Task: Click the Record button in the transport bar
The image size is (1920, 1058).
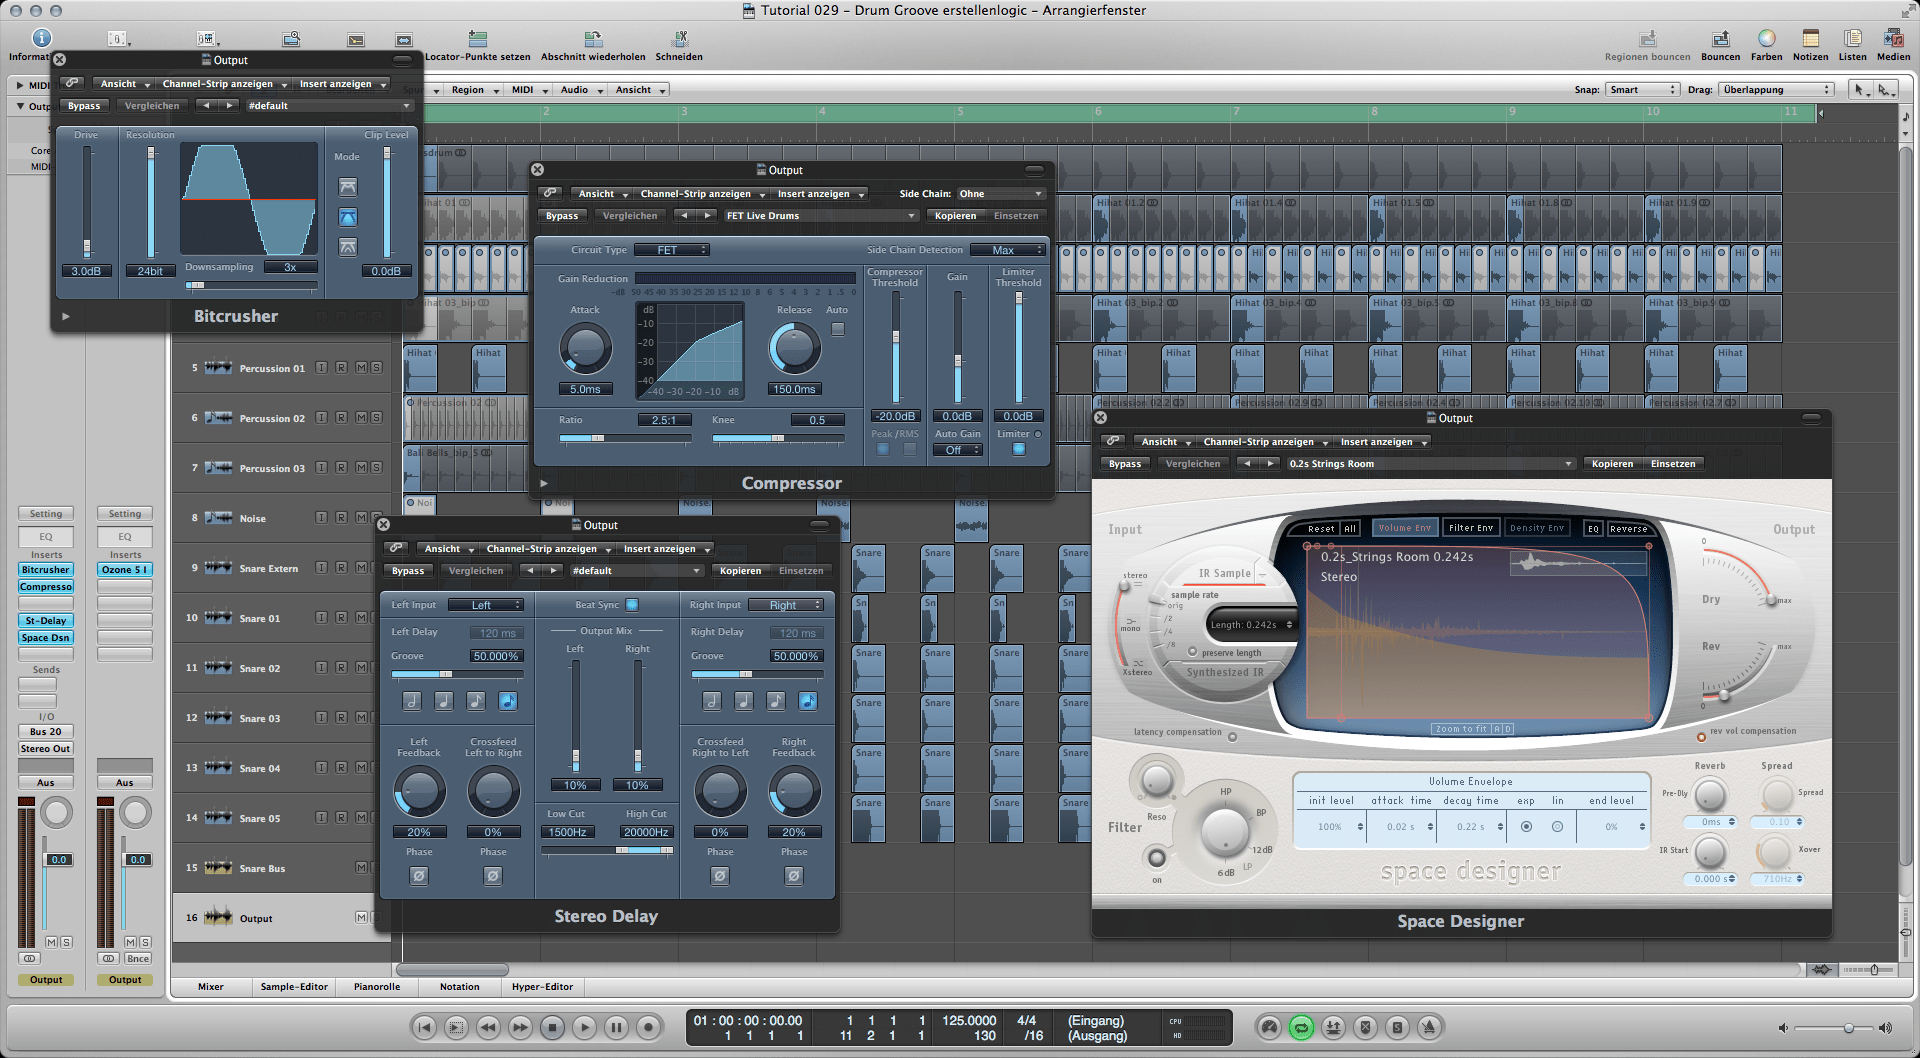Action: 649,1027
